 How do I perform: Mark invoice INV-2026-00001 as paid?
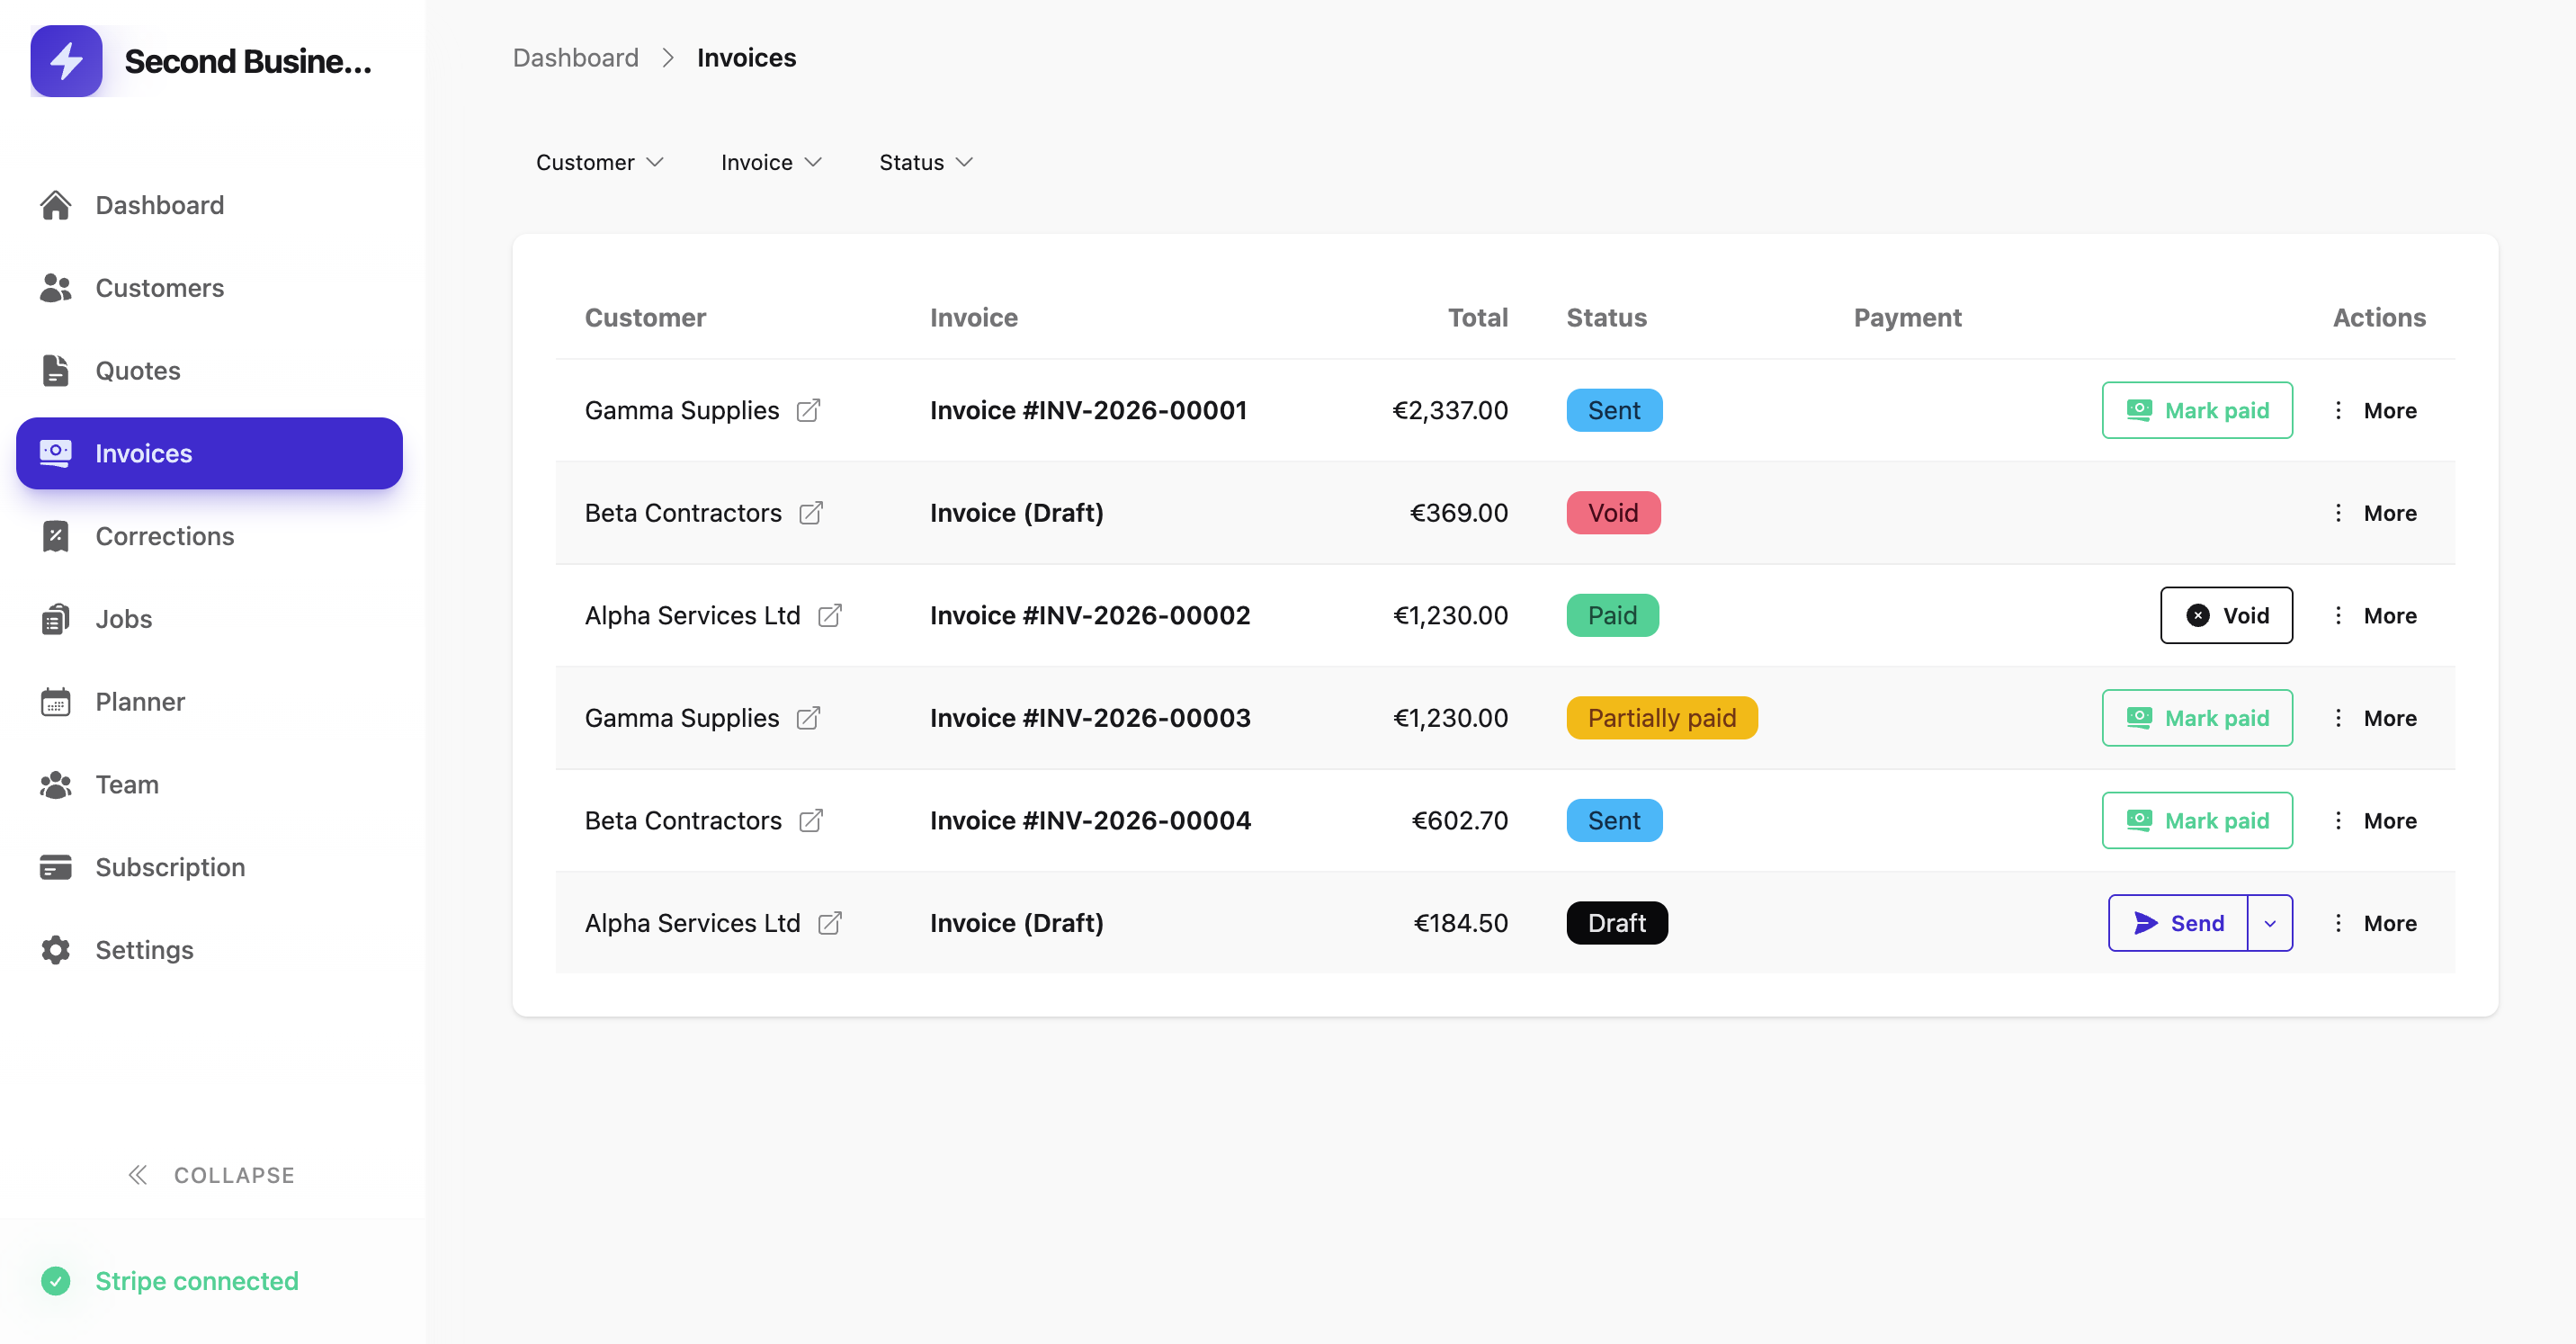click(x=2196, y=411)
